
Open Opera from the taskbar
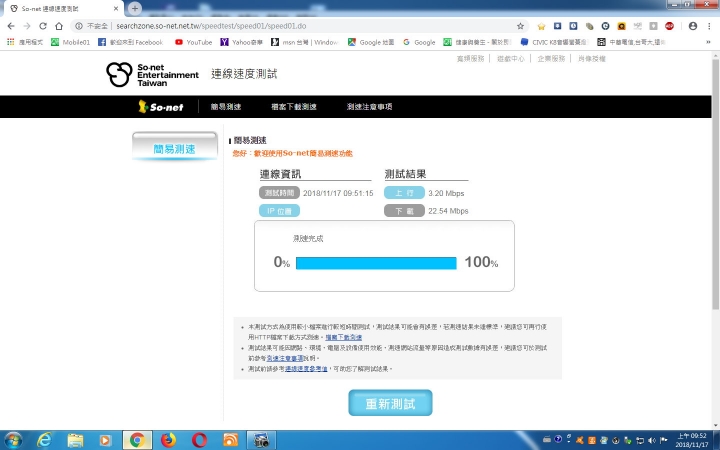tap(199, 440)
